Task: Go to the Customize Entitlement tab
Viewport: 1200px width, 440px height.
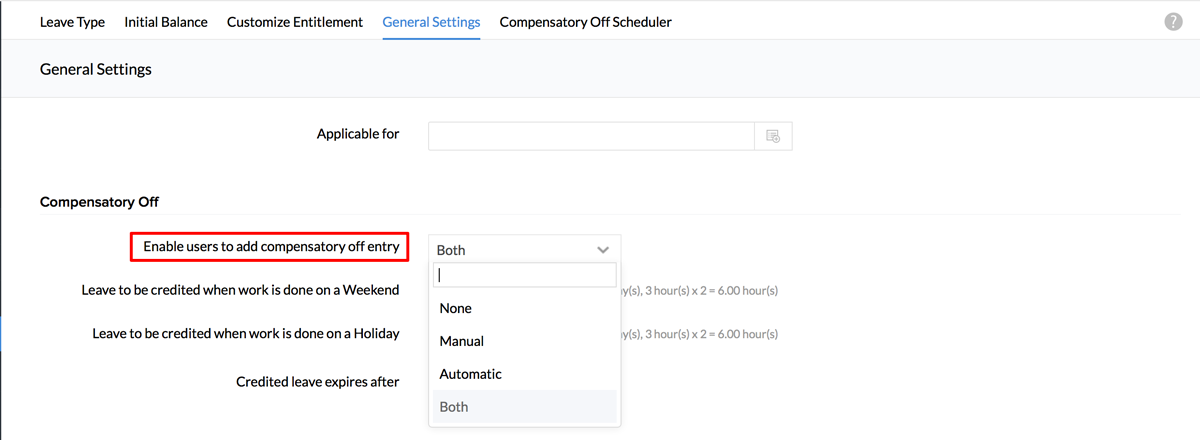Action: (295, 22)
